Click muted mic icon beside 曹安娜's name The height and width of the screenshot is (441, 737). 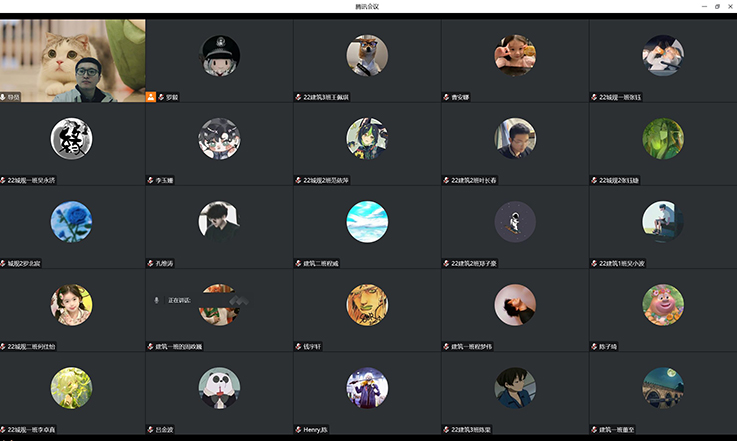pos(446,97)
